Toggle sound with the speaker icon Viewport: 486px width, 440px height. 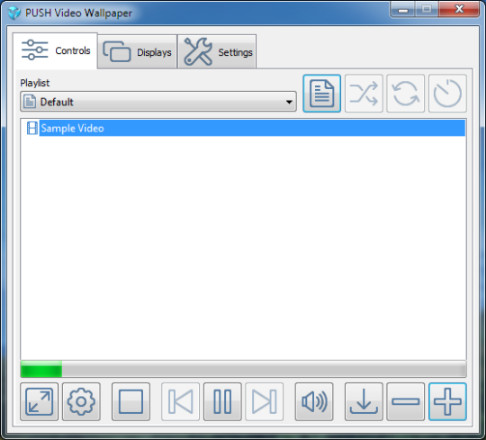(x=314, y=402)
